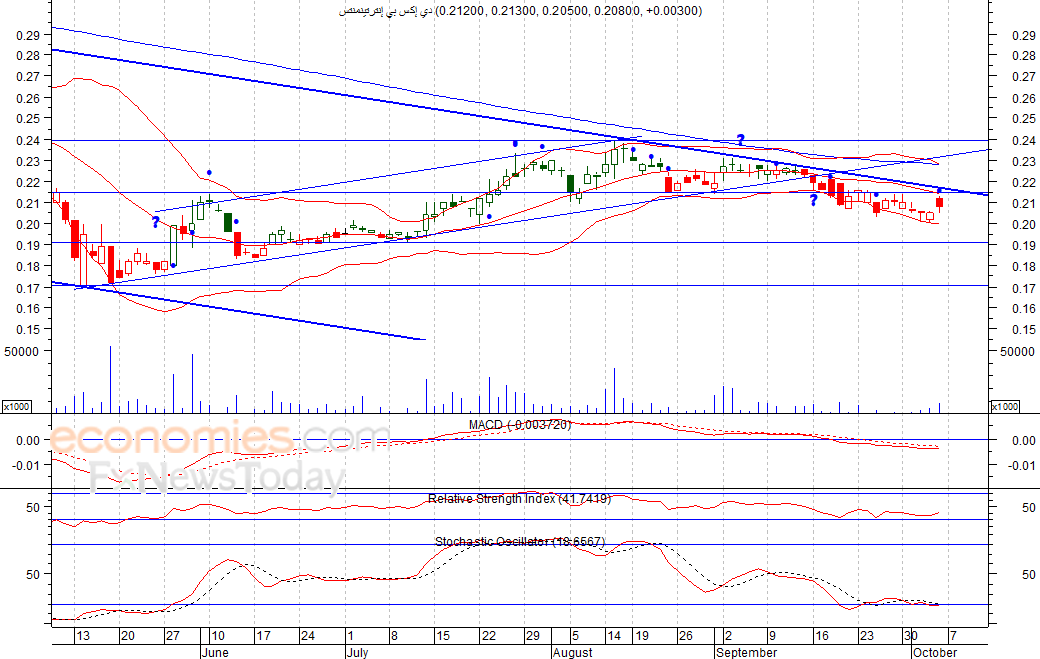Click the date label 17 on time axis
1040x659 pixels.
[x=263, y=636]
